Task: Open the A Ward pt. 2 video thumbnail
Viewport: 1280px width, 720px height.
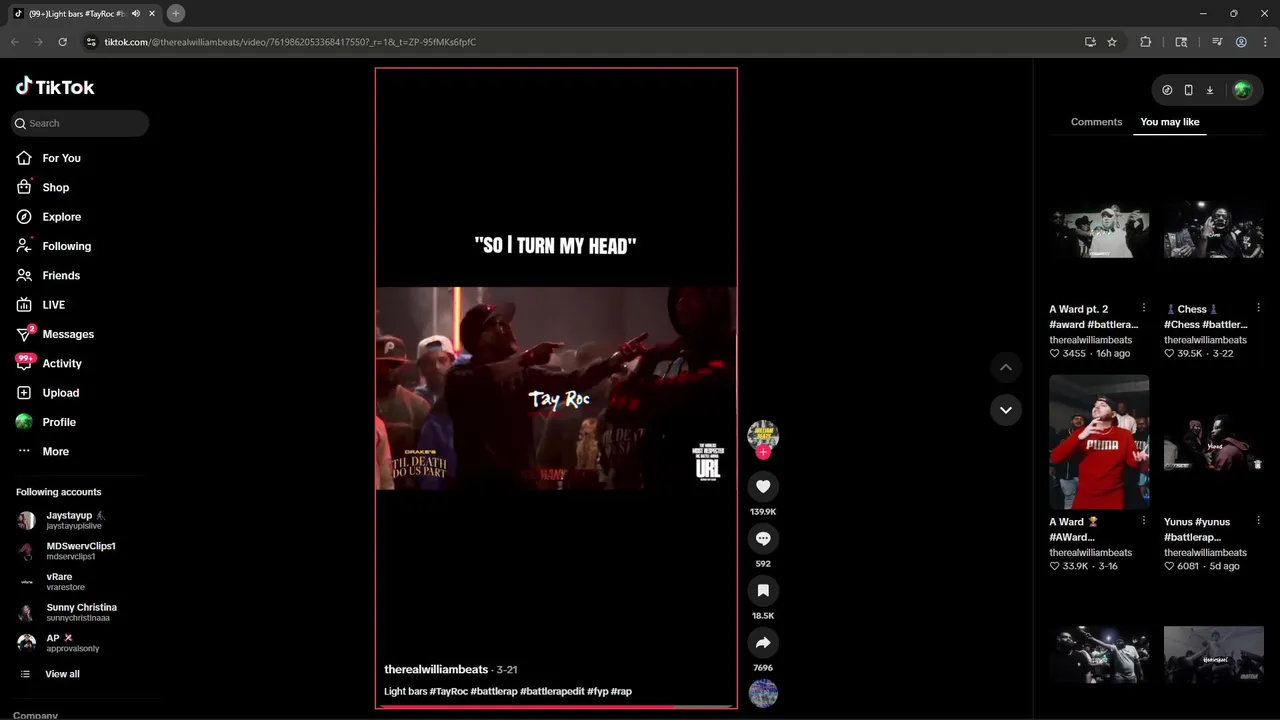Action: pos(1099,230)
